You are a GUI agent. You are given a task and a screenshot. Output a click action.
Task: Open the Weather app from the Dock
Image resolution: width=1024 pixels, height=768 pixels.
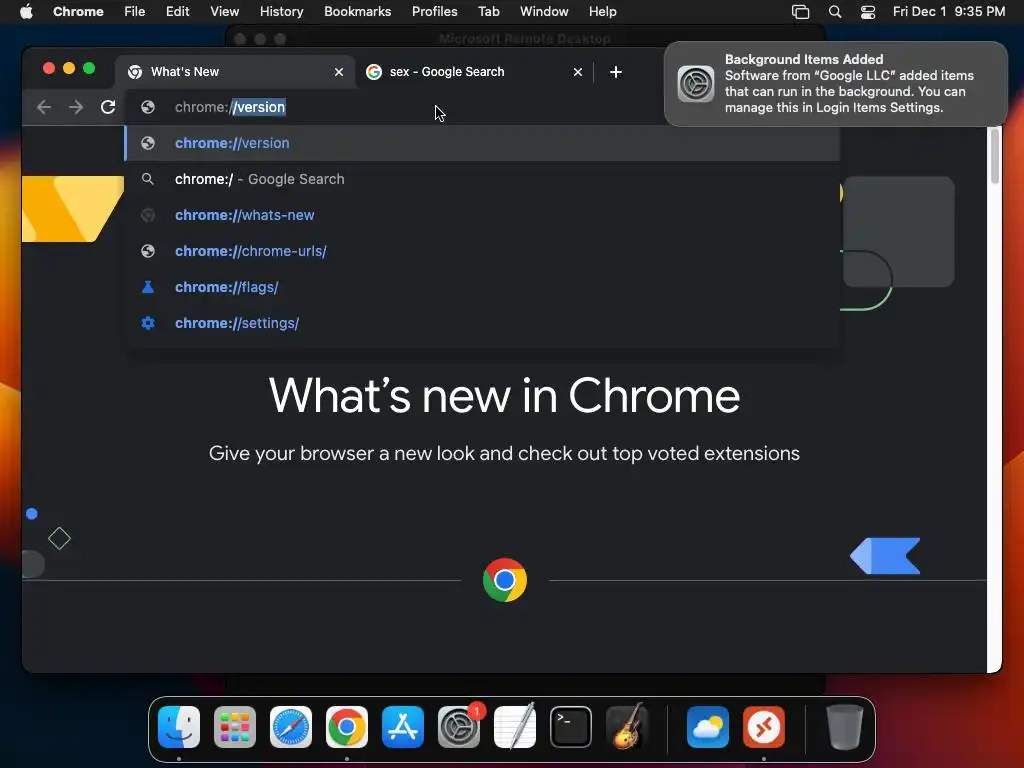pyautogui.click(x=708, y=727)
